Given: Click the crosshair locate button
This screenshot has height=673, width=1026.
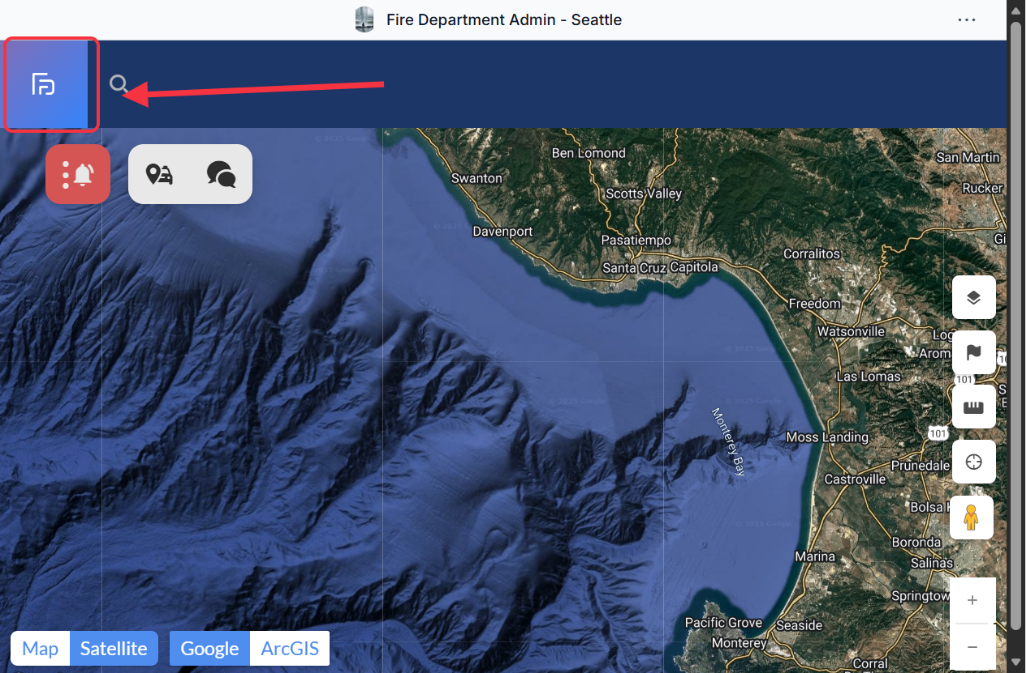Looking at the screenshot, I should (x=973, y=462).
